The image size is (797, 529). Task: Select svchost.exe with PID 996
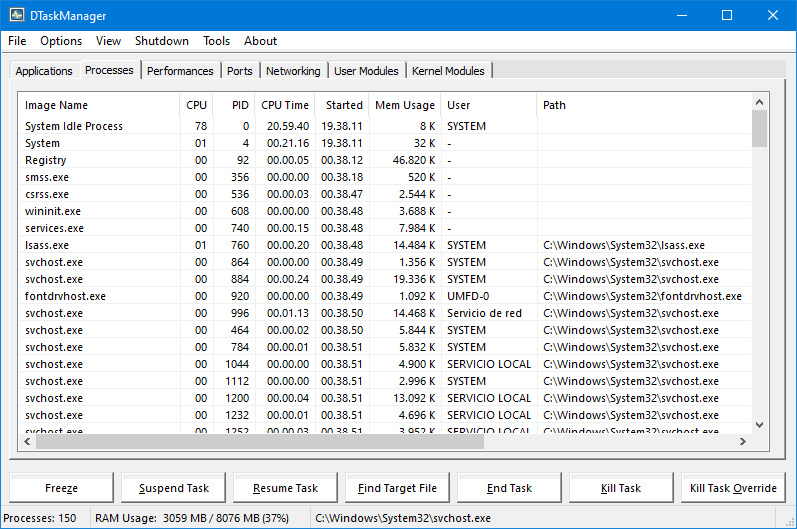tap(385, 314)
